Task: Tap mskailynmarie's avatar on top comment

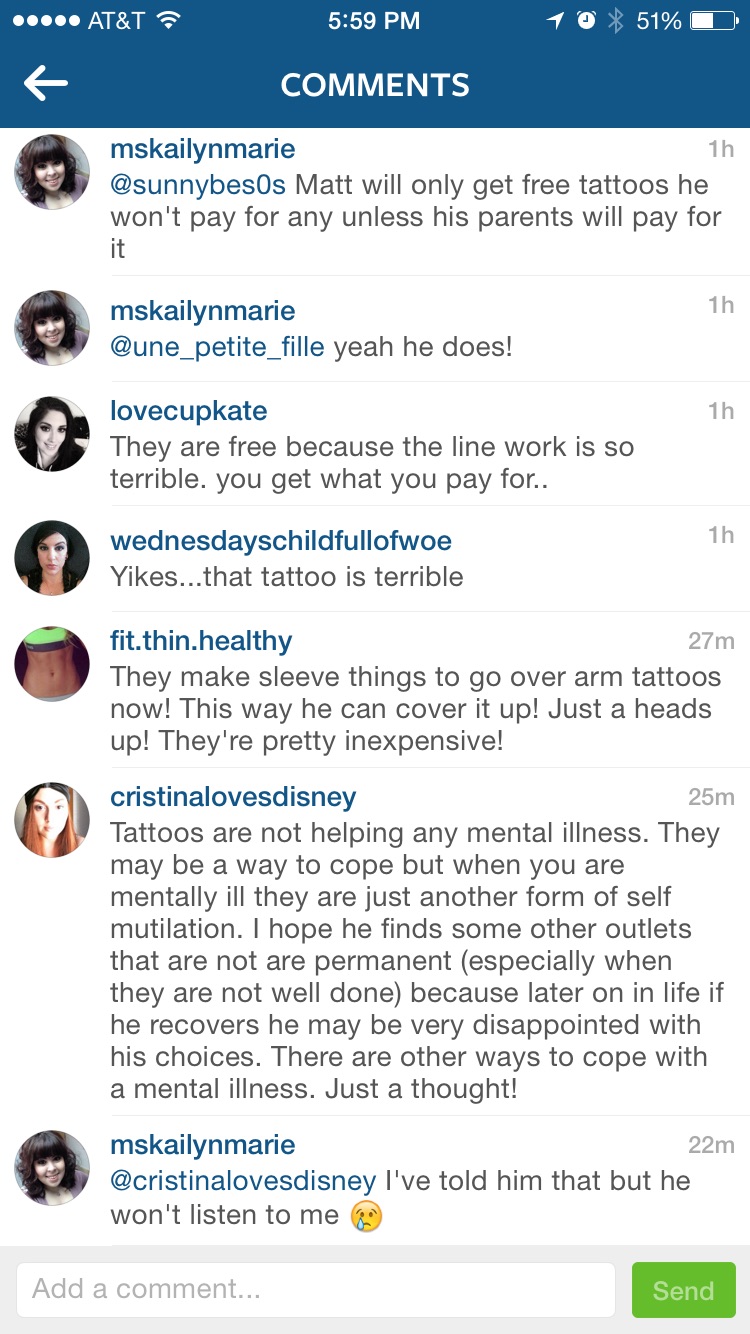Action: pos(52,172)
